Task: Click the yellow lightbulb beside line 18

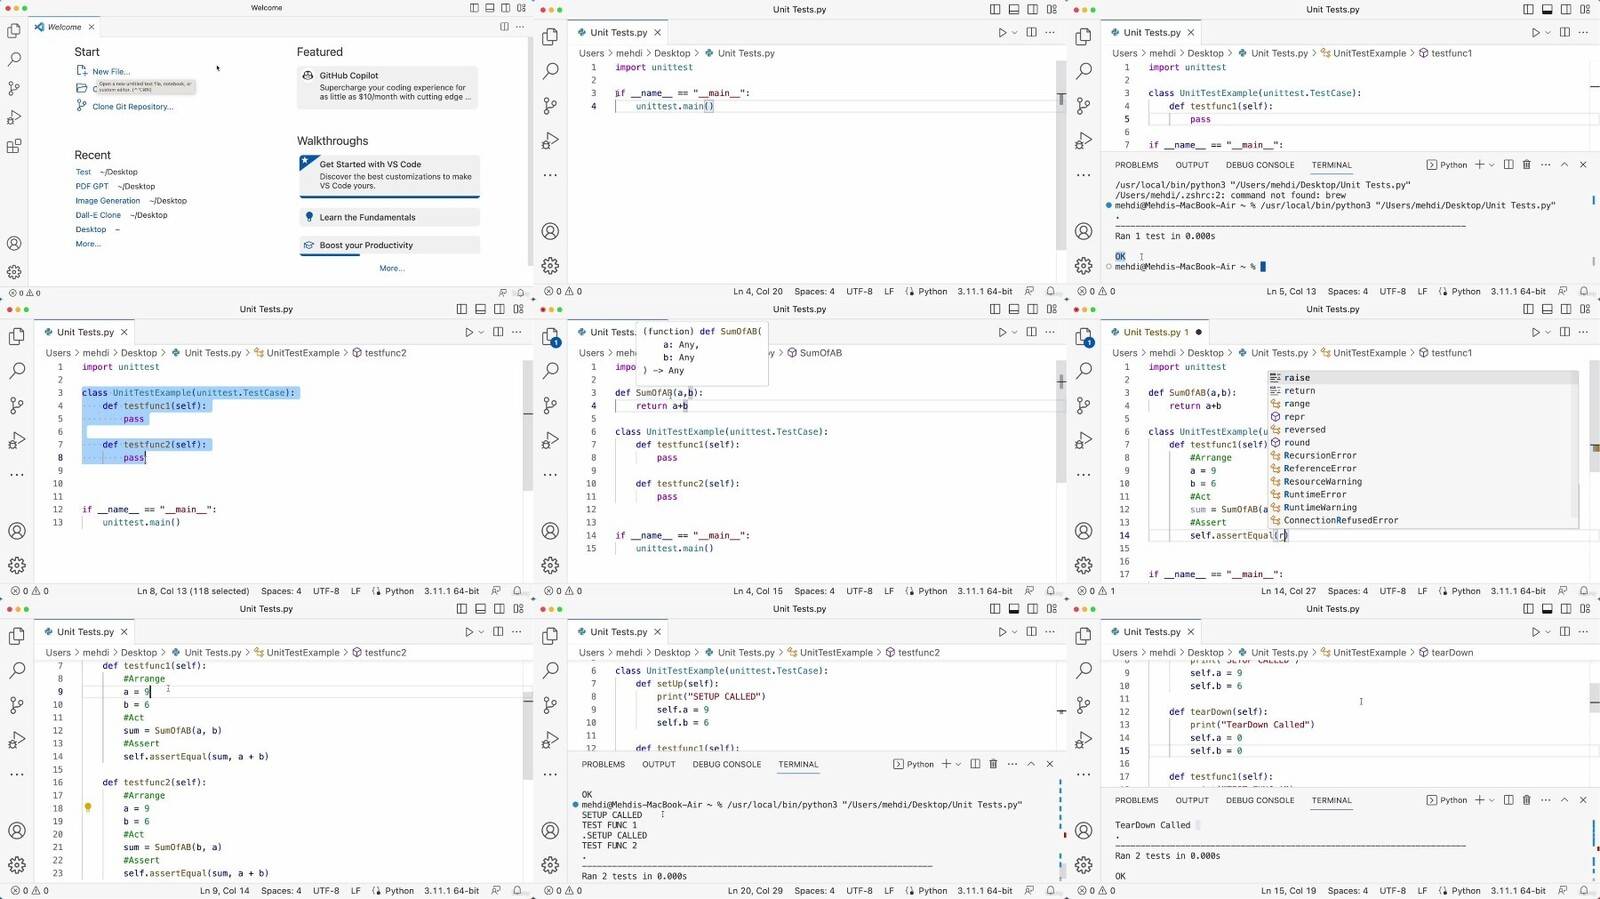Action: pyautogui.click(x=88, y=808)
